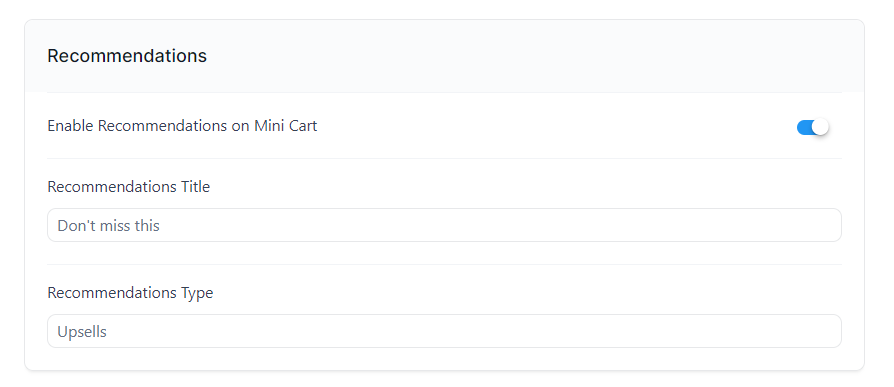Disable recommendations using the blue switch

[x=812, y=127]
